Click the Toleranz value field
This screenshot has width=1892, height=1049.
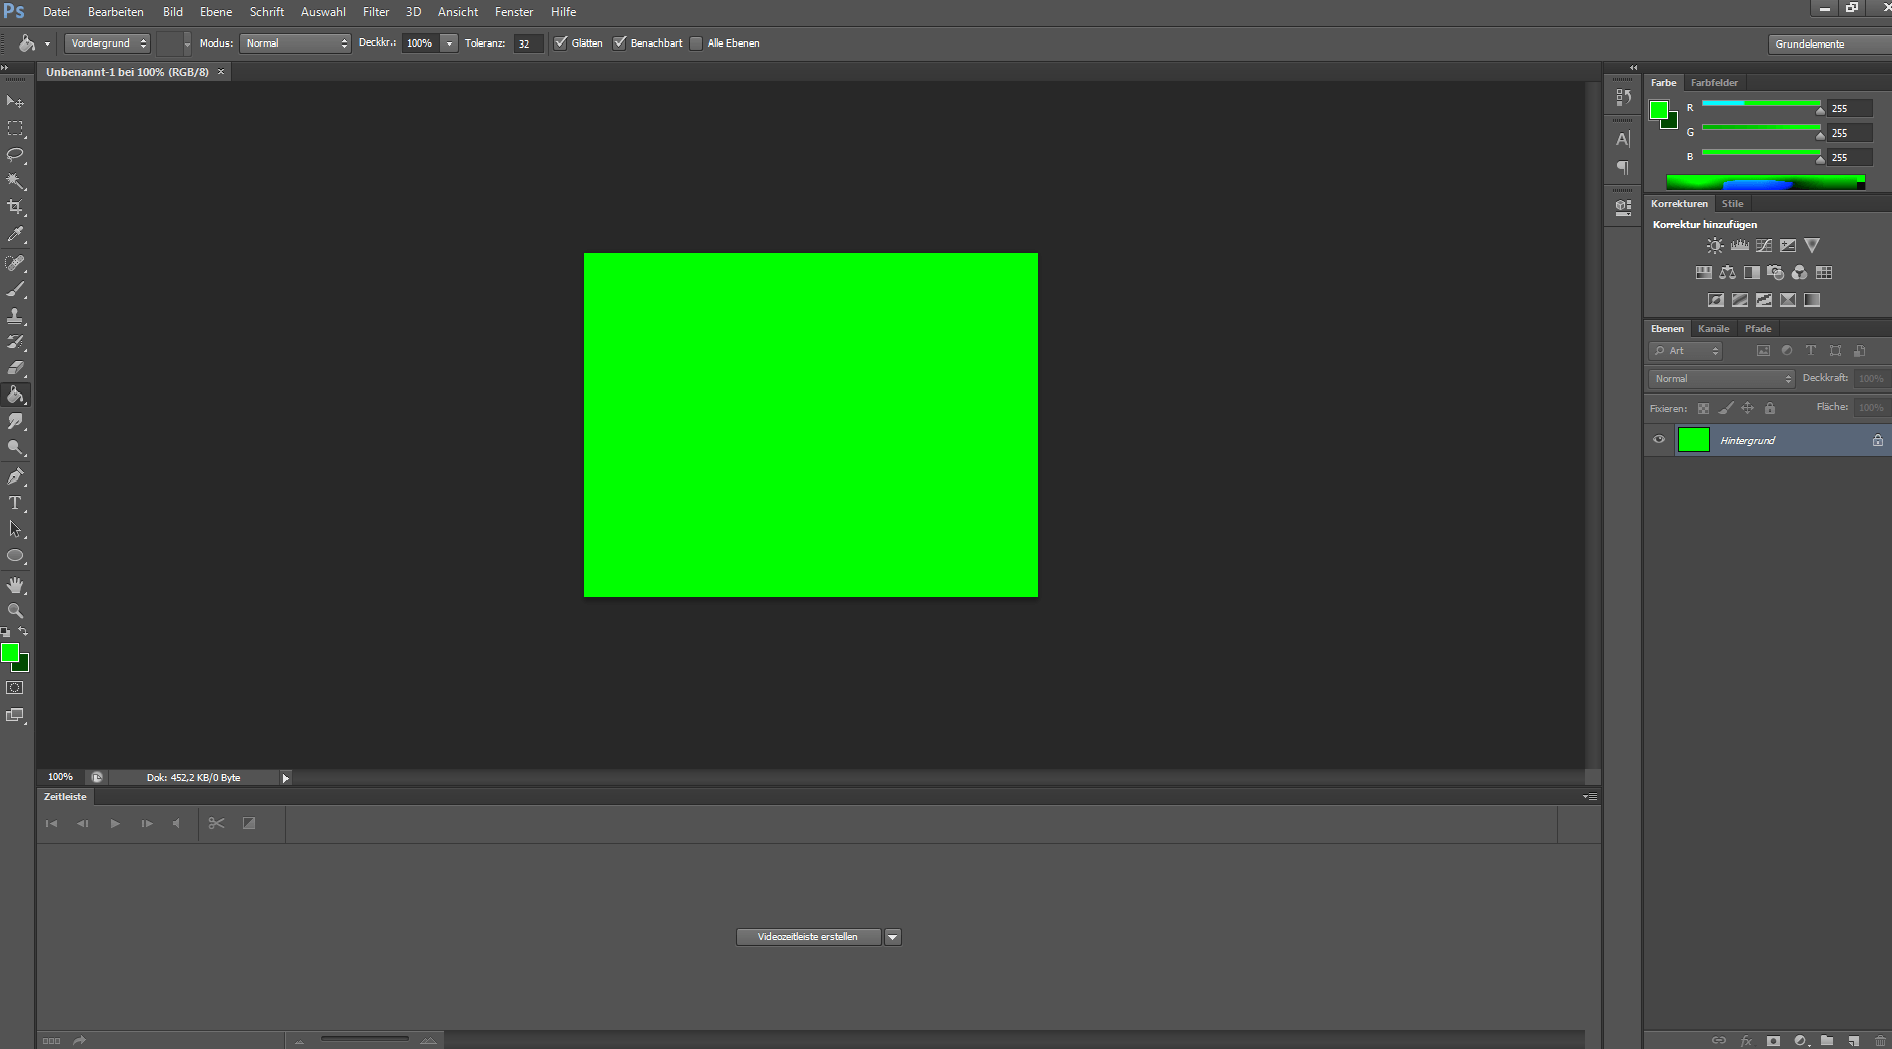coord(528,43)
